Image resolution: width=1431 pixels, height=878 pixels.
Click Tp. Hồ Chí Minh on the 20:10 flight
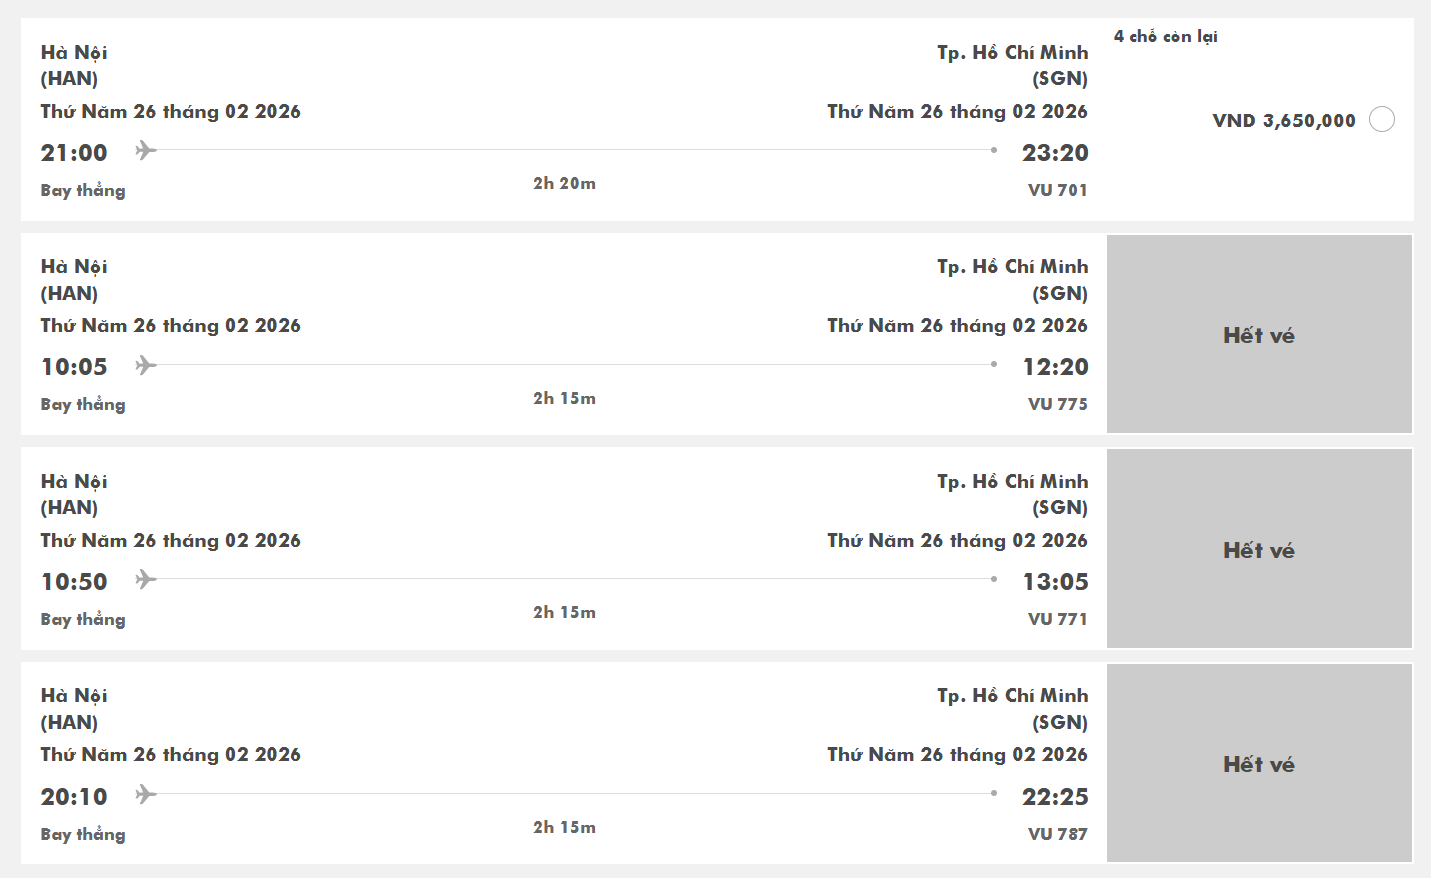(1012, 696)
